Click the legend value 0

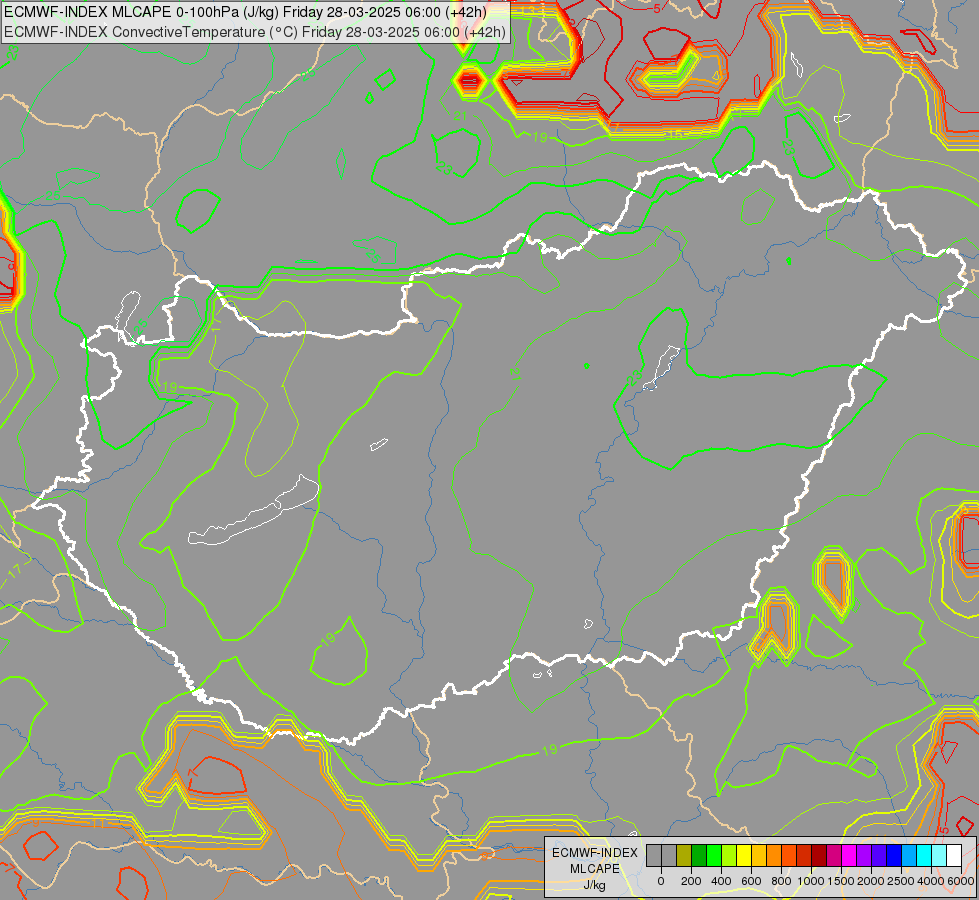pos(661,881)
